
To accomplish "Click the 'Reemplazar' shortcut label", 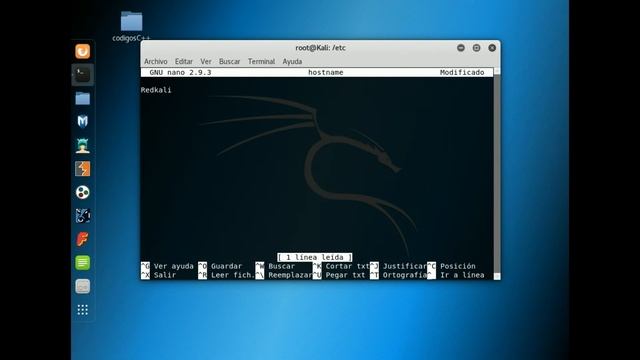I will pyautogui.click(x=290, y=276).
